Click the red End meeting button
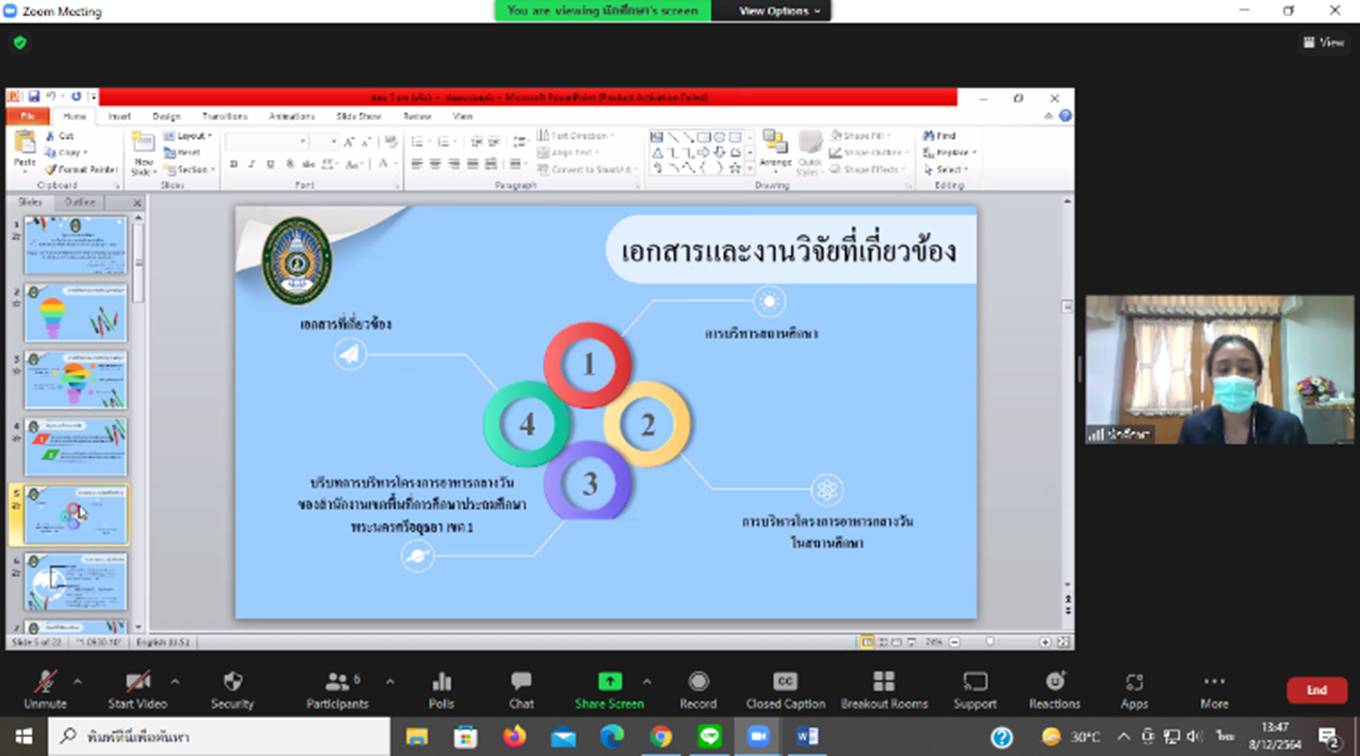The image size is (1360, 756). point(1316,690)
